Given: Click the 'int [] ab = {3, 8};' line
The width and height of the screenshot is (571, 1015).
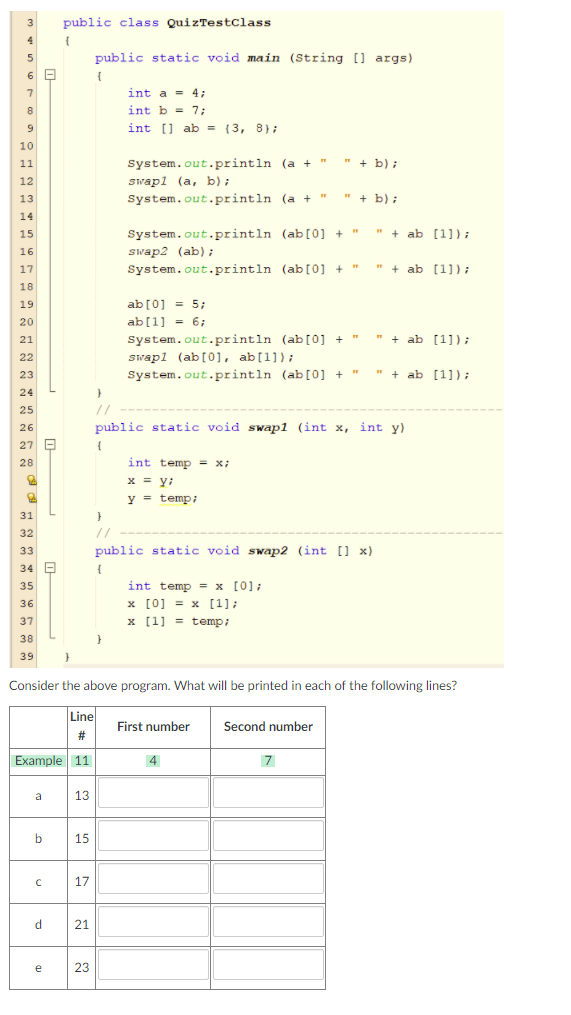Looking at the screenshot, I should (203, 128).
